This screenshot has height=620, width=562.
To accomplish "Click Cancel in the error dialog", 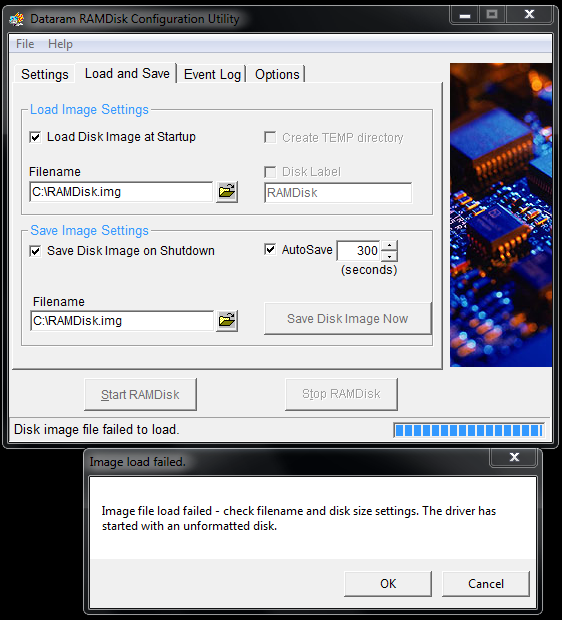I will [486, 584].
